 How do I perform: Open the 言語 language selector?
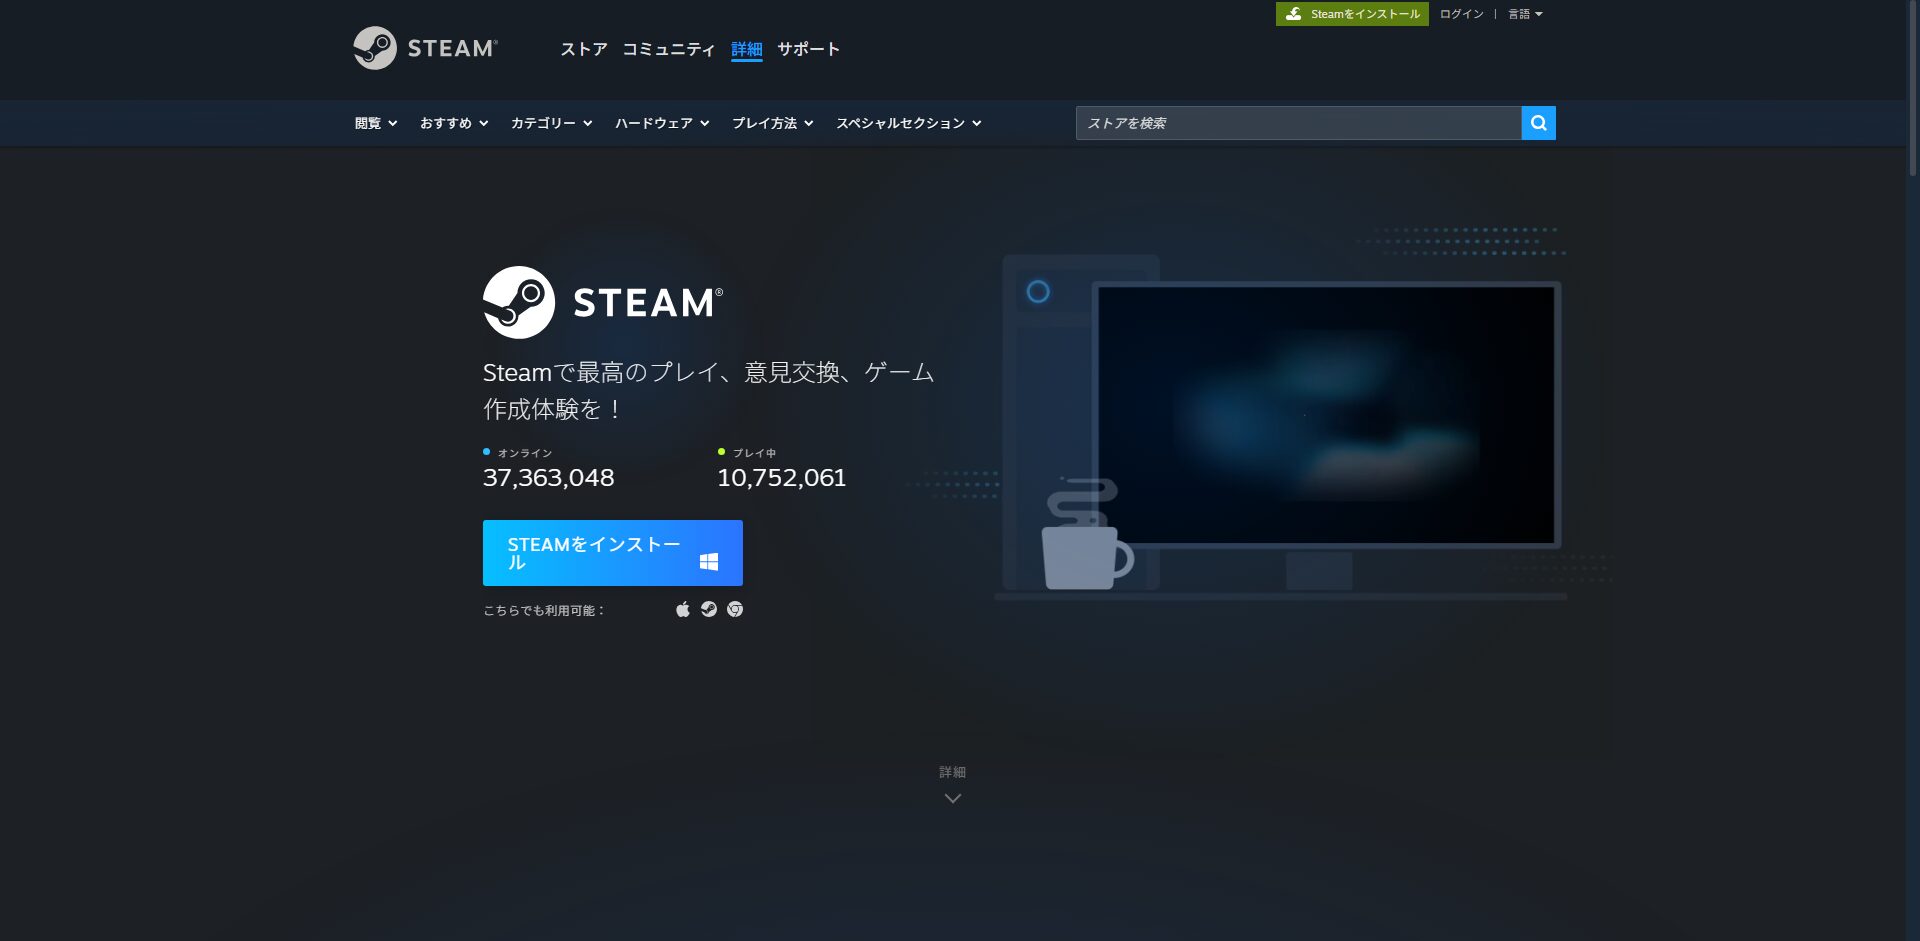[1525, 14]
